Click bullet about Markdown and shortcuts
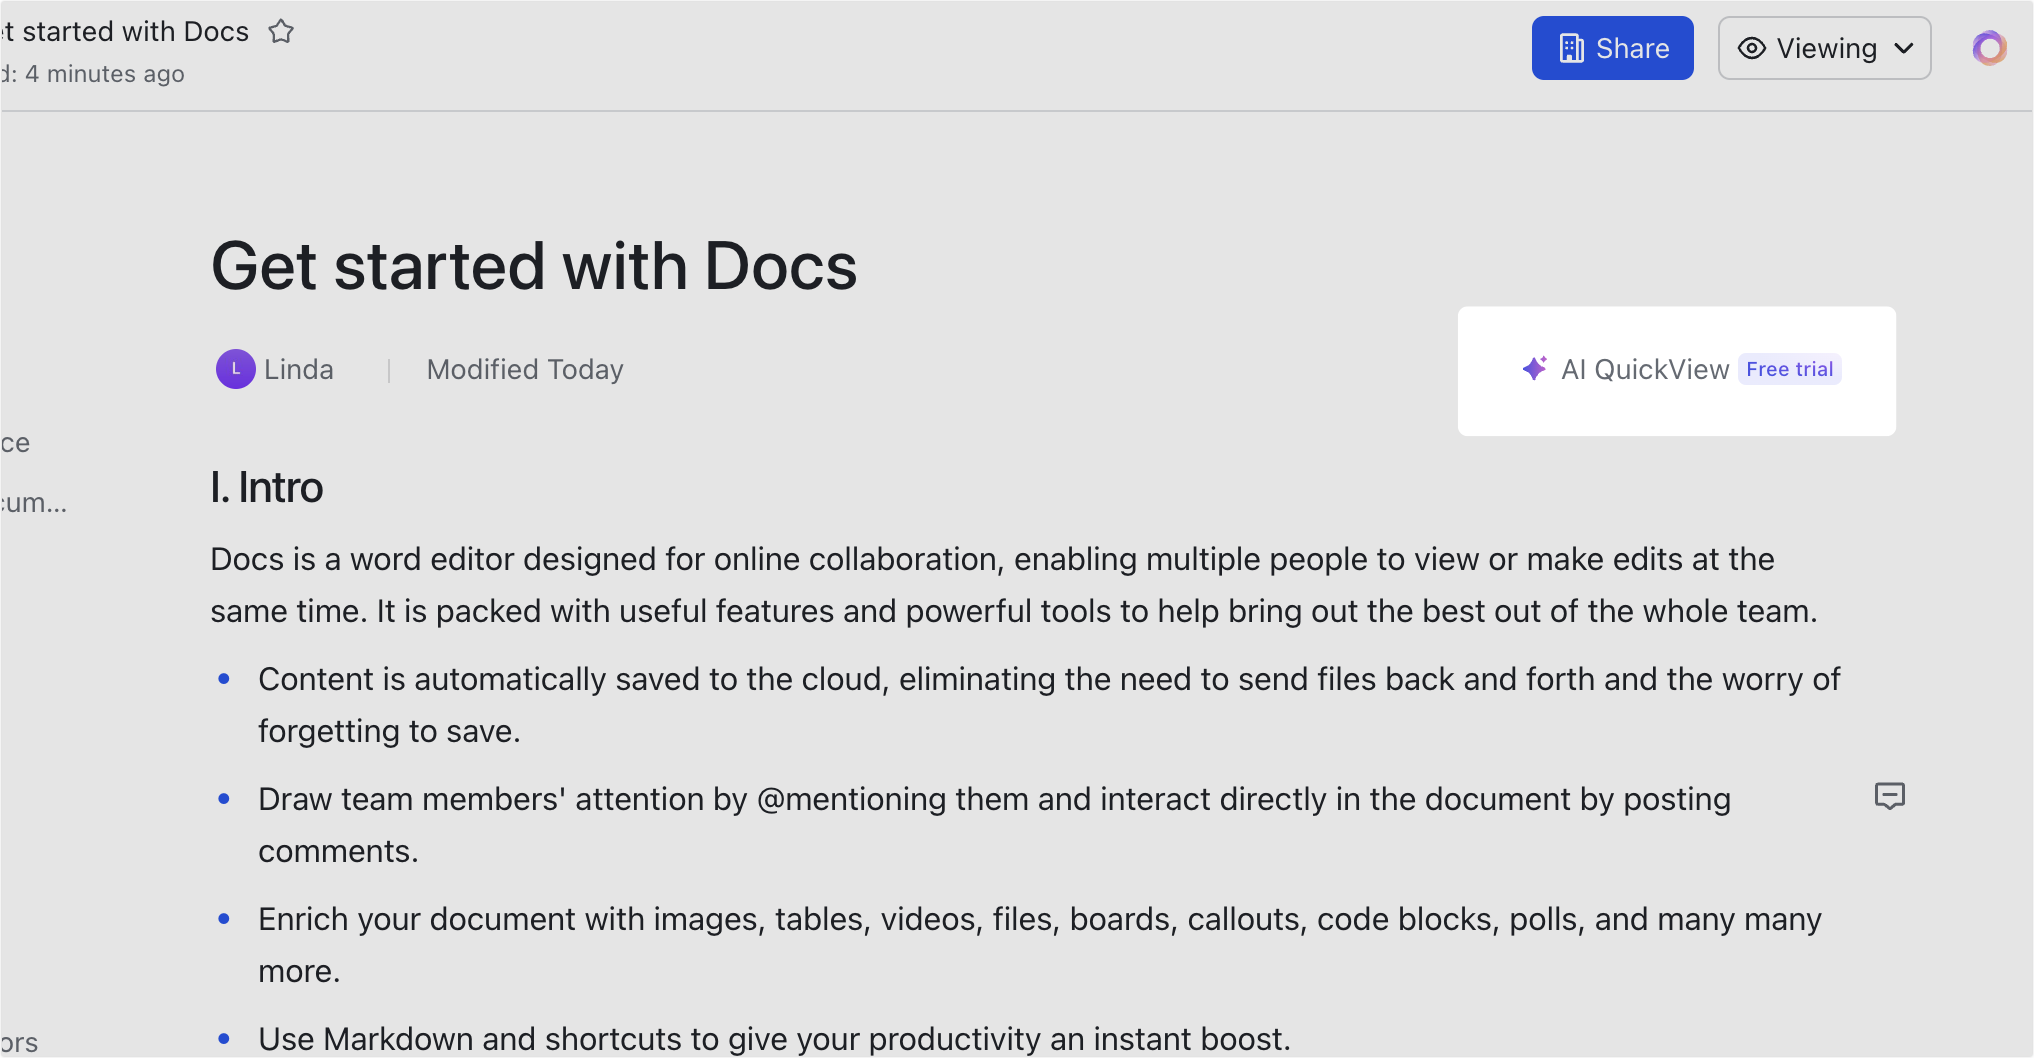This screenshot has width=2034, height=1058. 774,1039
